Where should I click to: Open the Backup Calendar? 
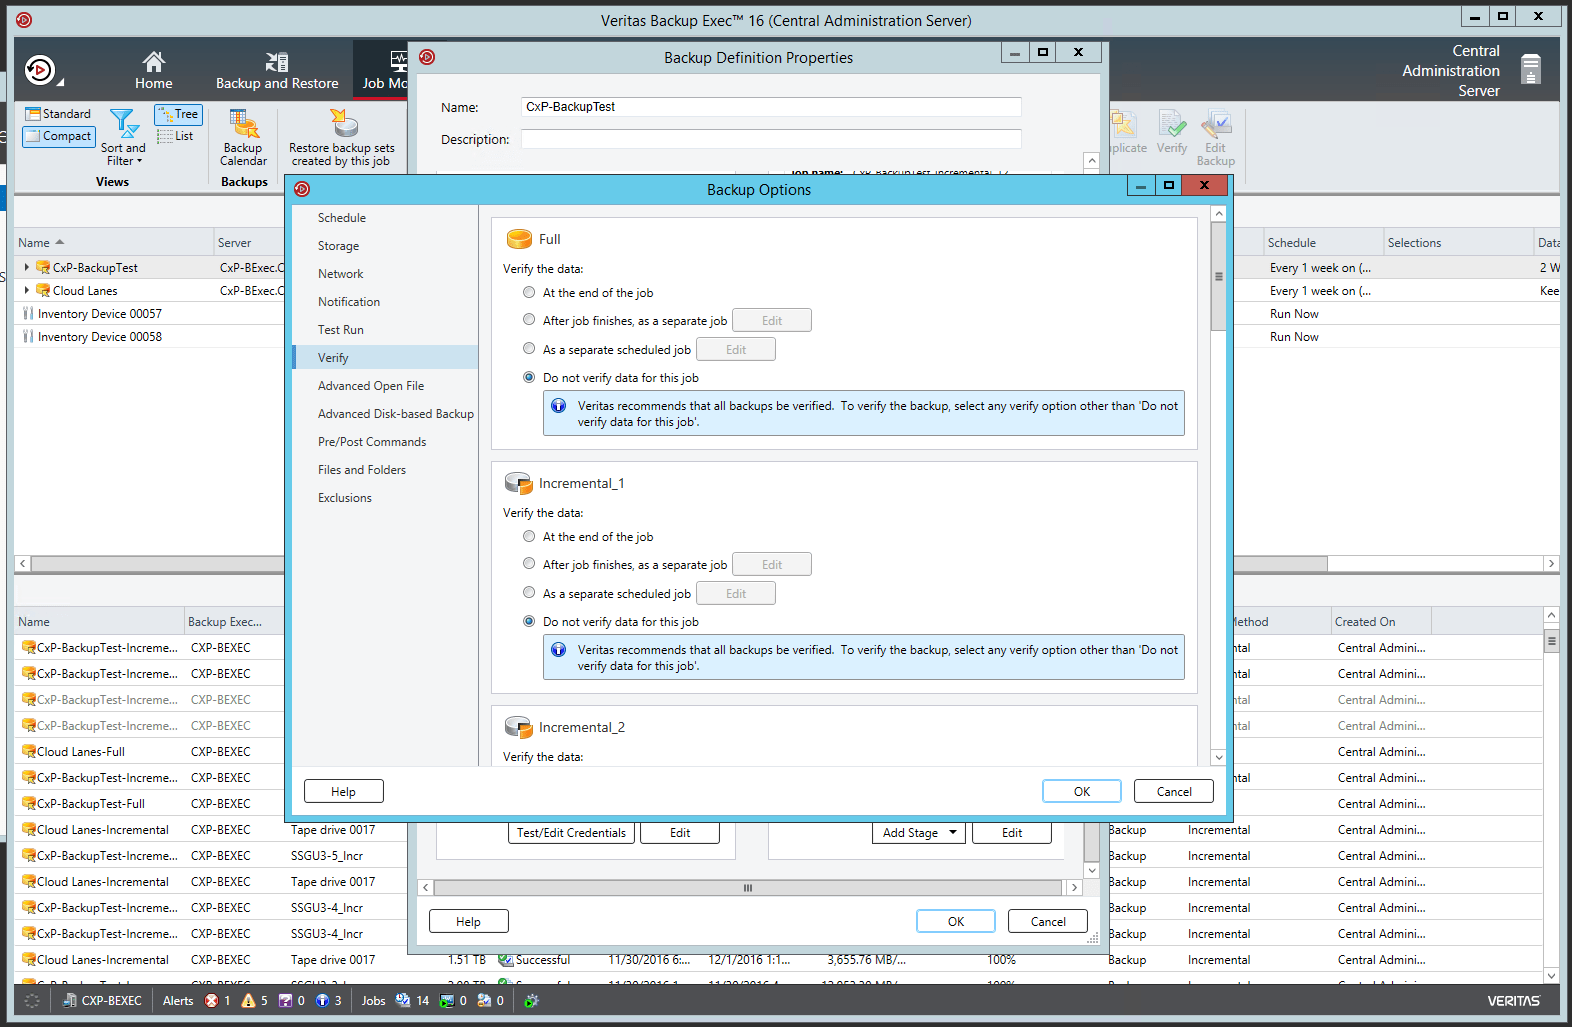(244, 138)
